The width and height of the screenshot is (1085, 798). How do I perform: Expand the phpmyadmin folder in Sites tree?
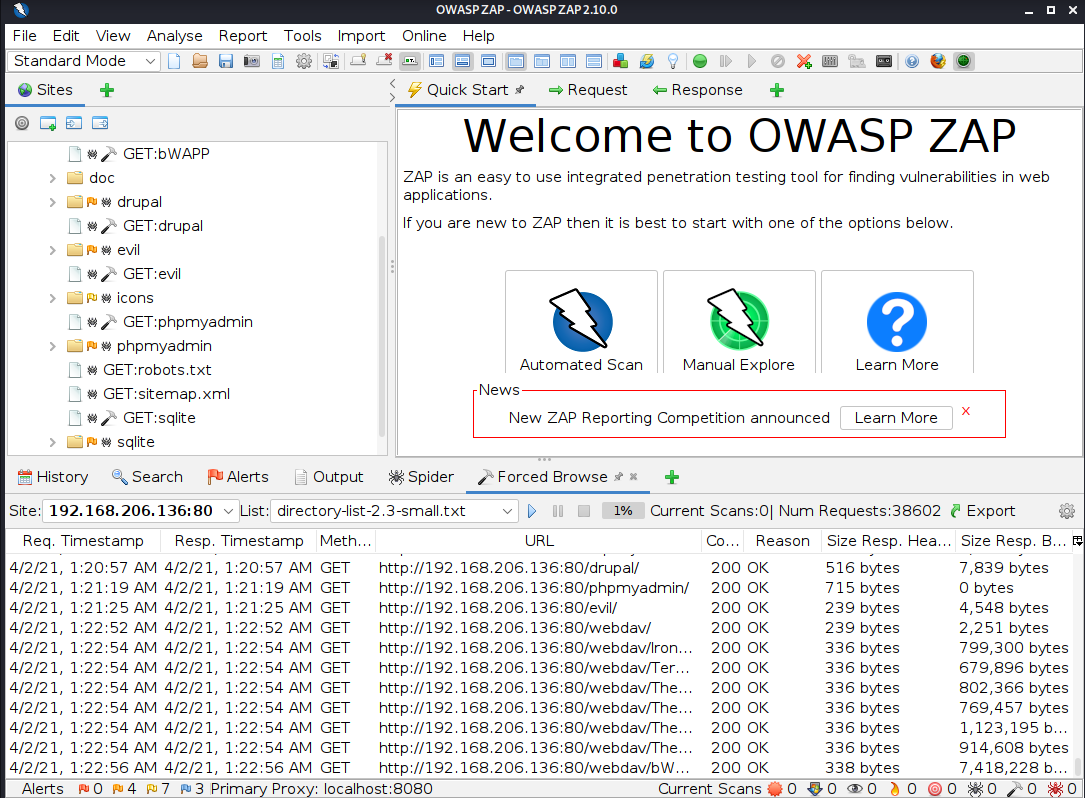coord(53,346)
